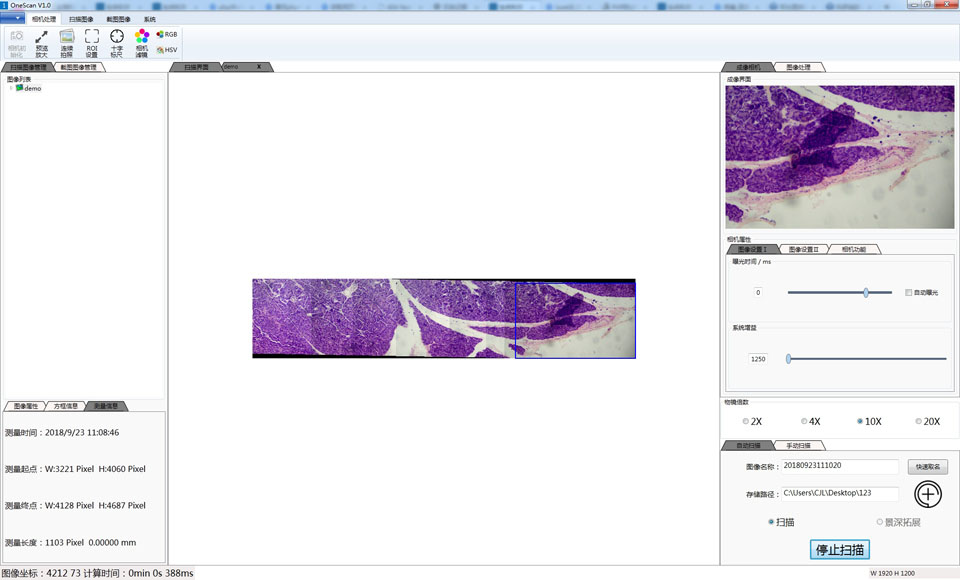Activate the 十字标尺 crosshair ruler
The image size is (960, 580).
[x=117, y=42]
